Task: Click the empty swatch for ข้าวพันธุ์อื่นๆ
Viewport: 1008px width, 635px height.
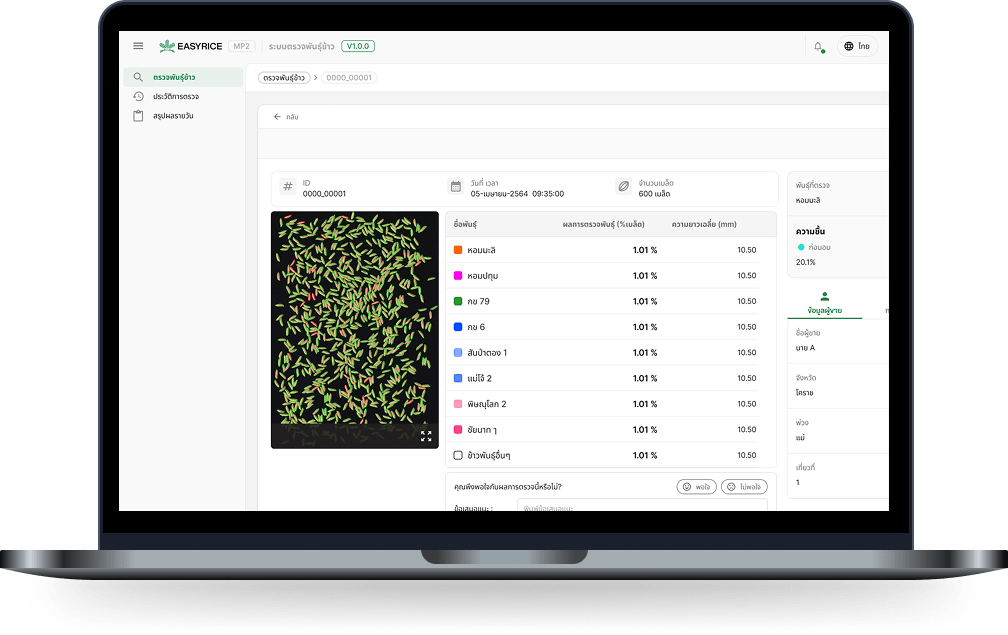Action: coord(458,455)
